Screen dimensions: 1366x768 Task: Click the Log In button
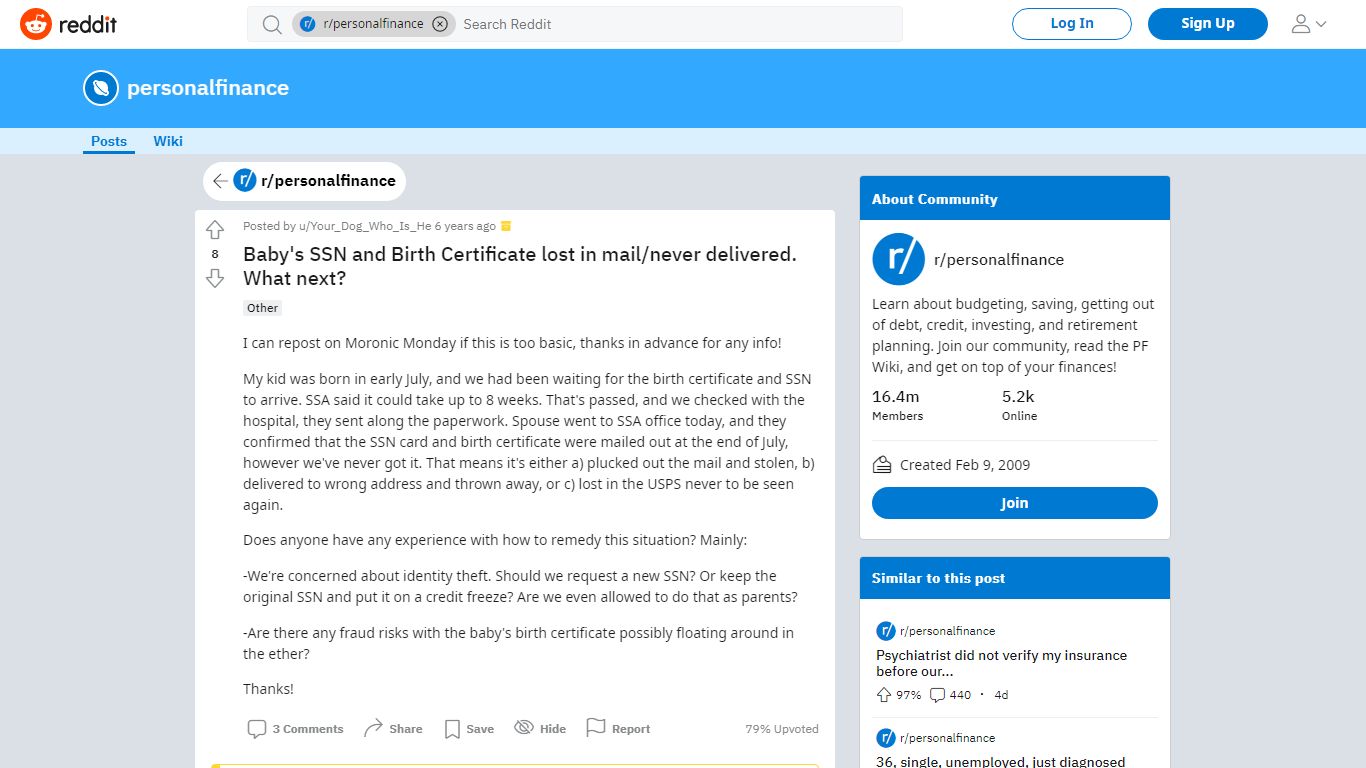(x=1072, y=24)
